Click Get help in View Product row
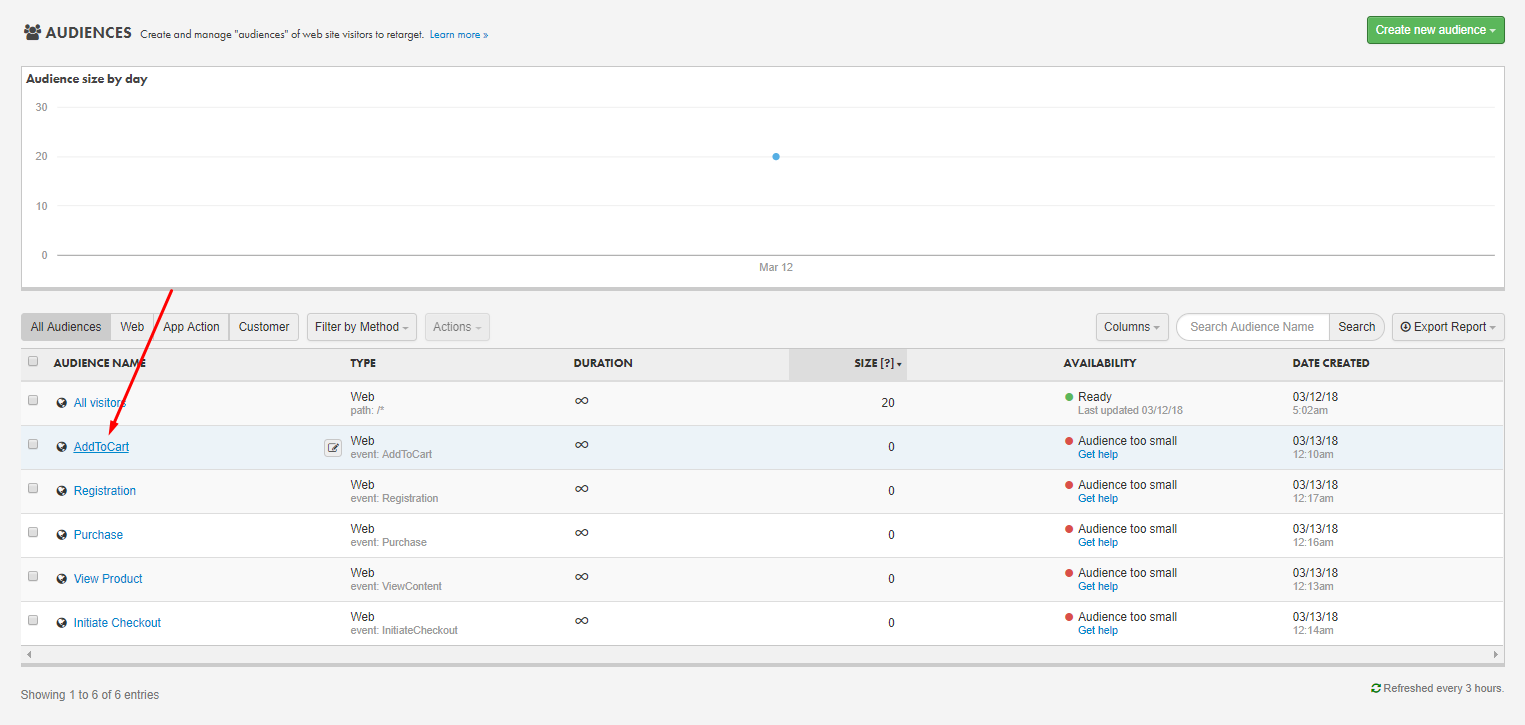The image size is (1525, 725). pos(1098,587)
